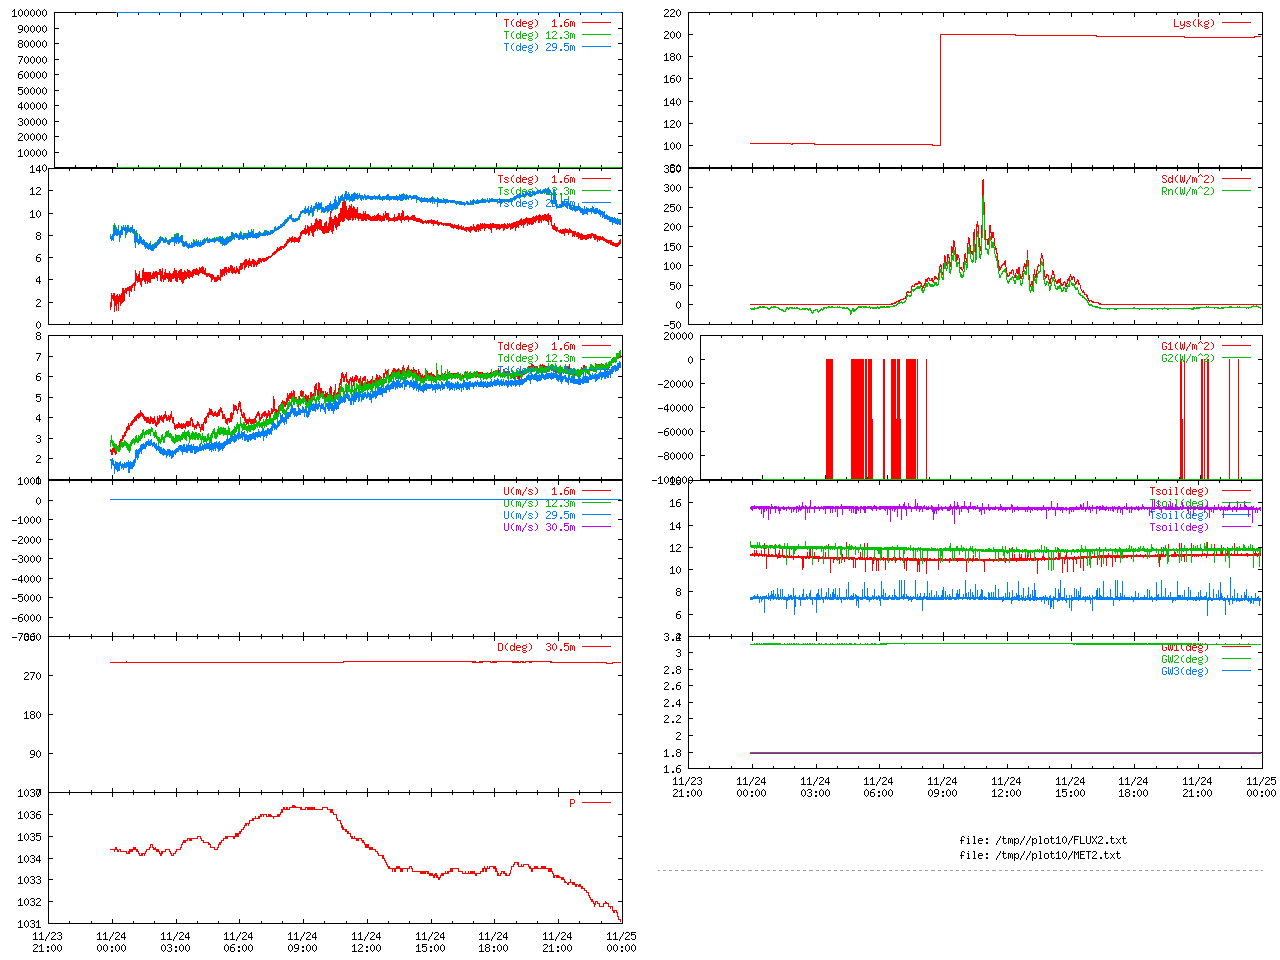Select the GW3(deg) legend entry
Viewport: 1280px width, 960px height.
(1184, 671)
